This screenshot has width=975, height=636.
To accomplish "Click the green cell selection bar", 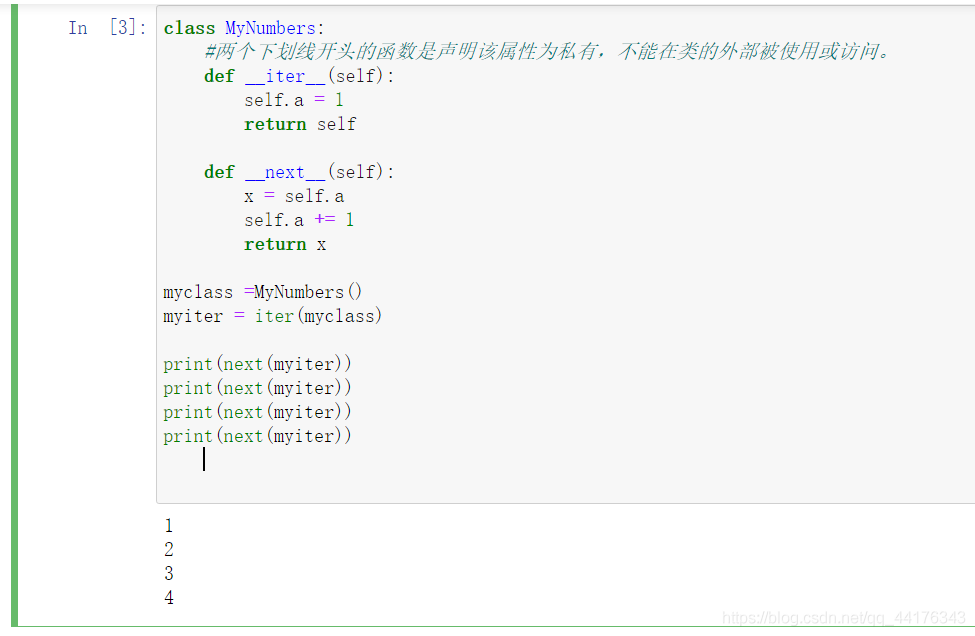I will pos(14,315).
